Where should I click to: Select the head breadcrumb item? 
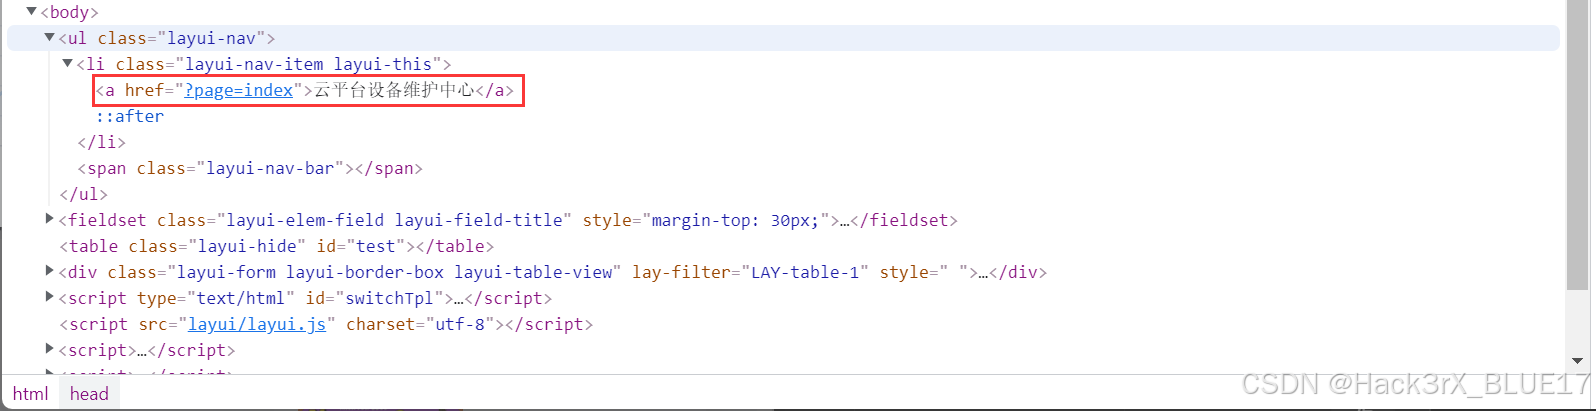pyautogui.click(x=89, y=394)
